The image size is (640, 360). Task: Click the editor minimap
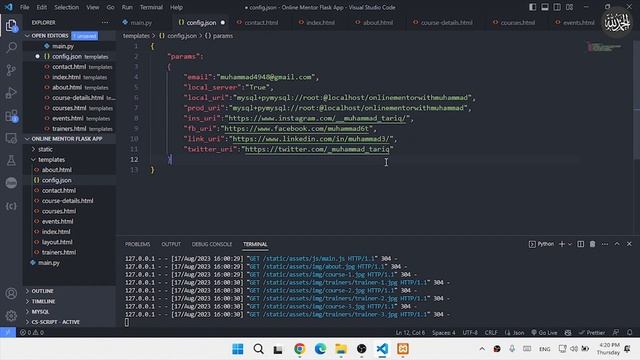pyautogui.click(x=604, y=47)
